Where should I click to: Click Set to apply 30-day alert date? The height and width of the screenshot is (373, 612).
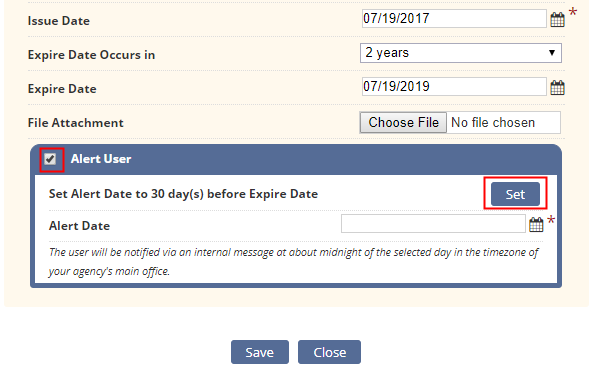tap(515, 194)
